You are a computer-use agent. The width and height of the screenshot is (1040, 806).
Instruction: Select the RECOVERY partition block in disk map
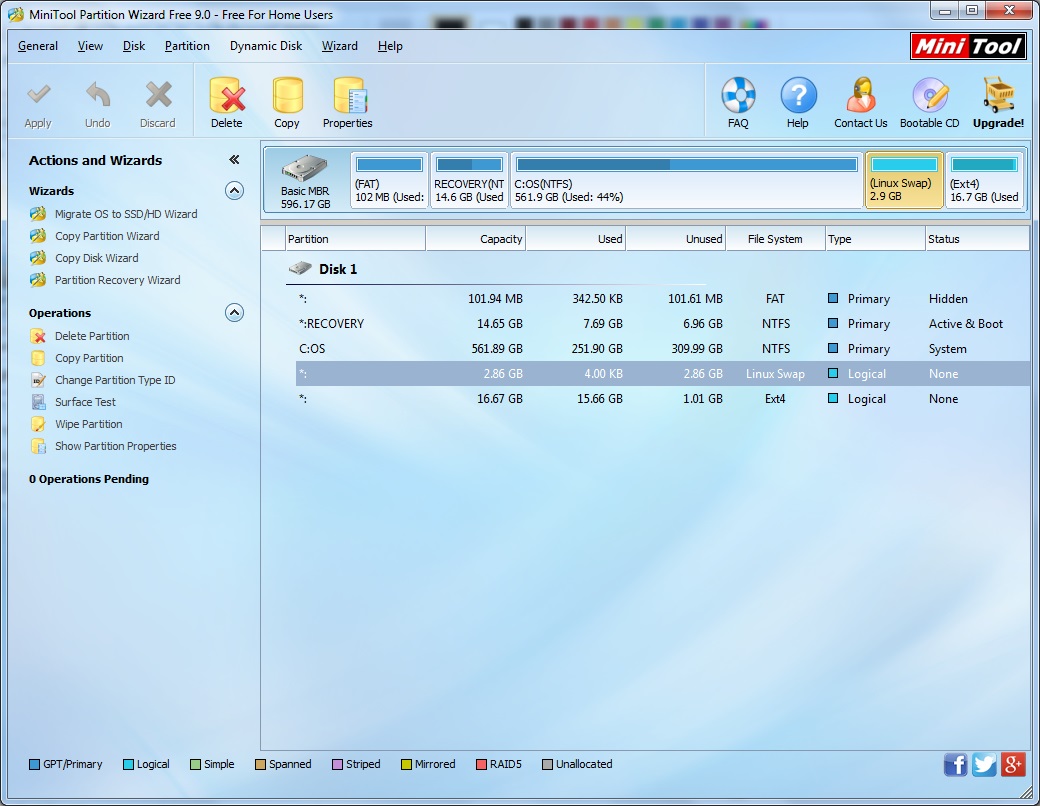coord(469,180)
